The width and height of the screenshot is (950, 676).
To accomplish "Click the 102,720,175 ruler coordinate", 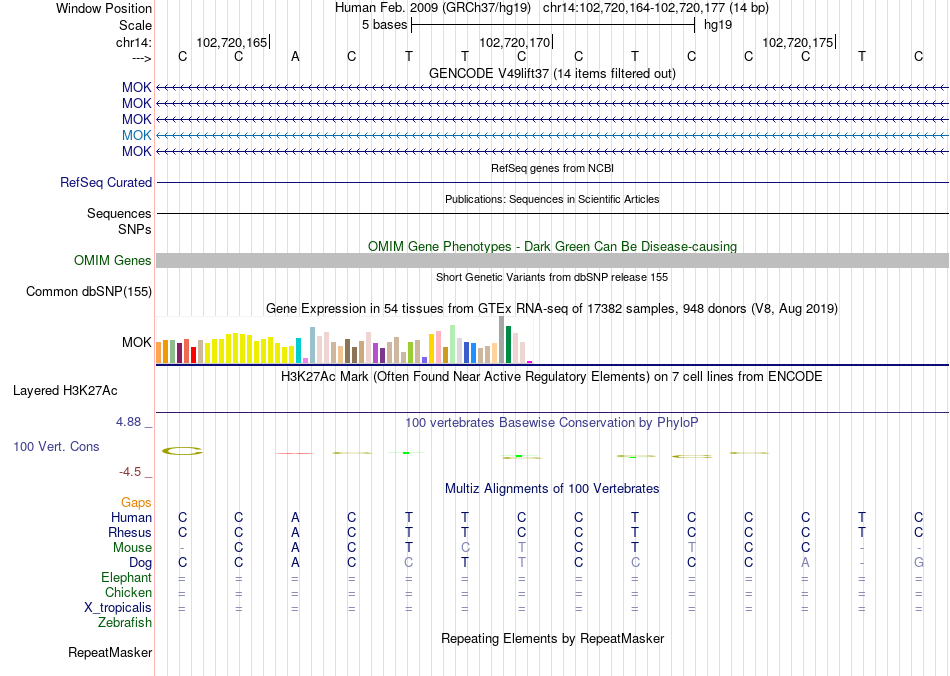I will tap(797, 42).
